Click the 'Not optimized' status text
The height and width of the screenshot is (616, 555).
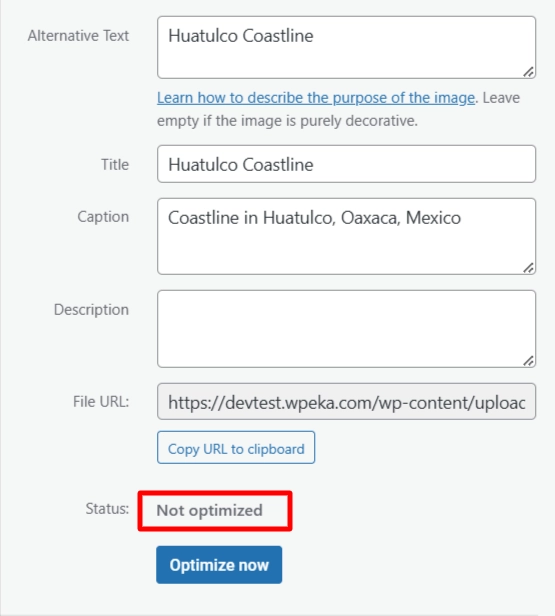[209, 510]
